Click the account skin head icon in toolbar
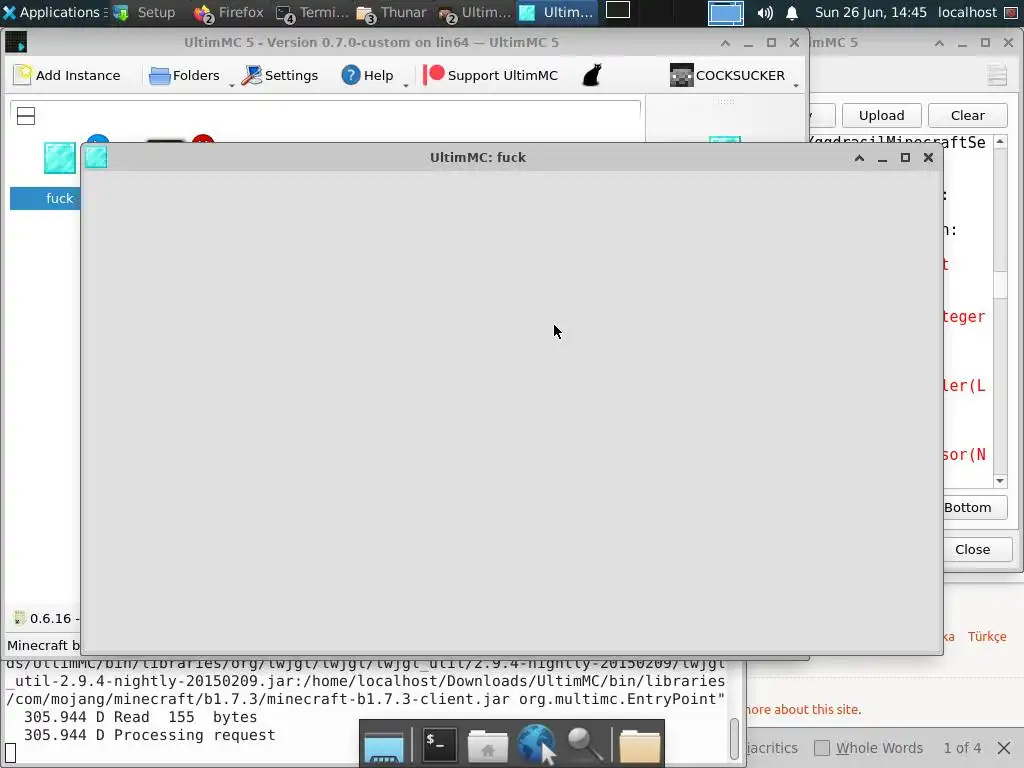This screenshot has height=768, width=1024. (x=681, y=75)
